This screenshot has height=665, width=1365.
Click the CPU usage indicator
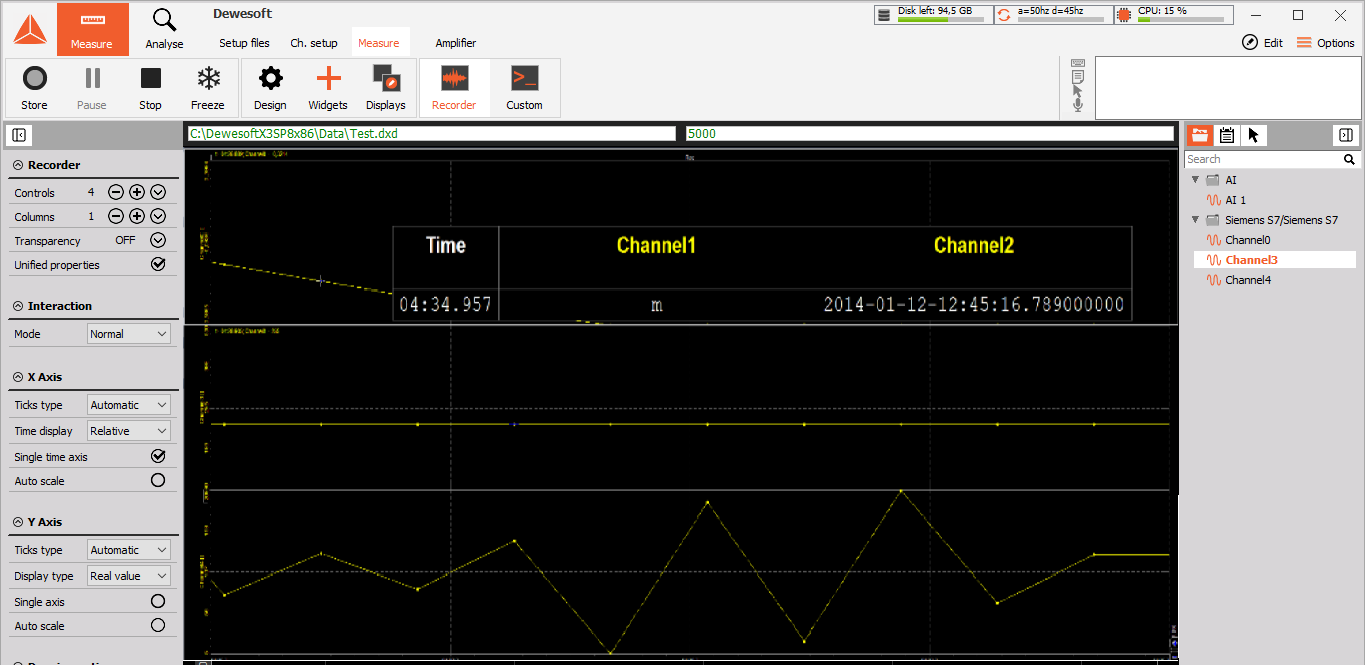[1173, 14]
